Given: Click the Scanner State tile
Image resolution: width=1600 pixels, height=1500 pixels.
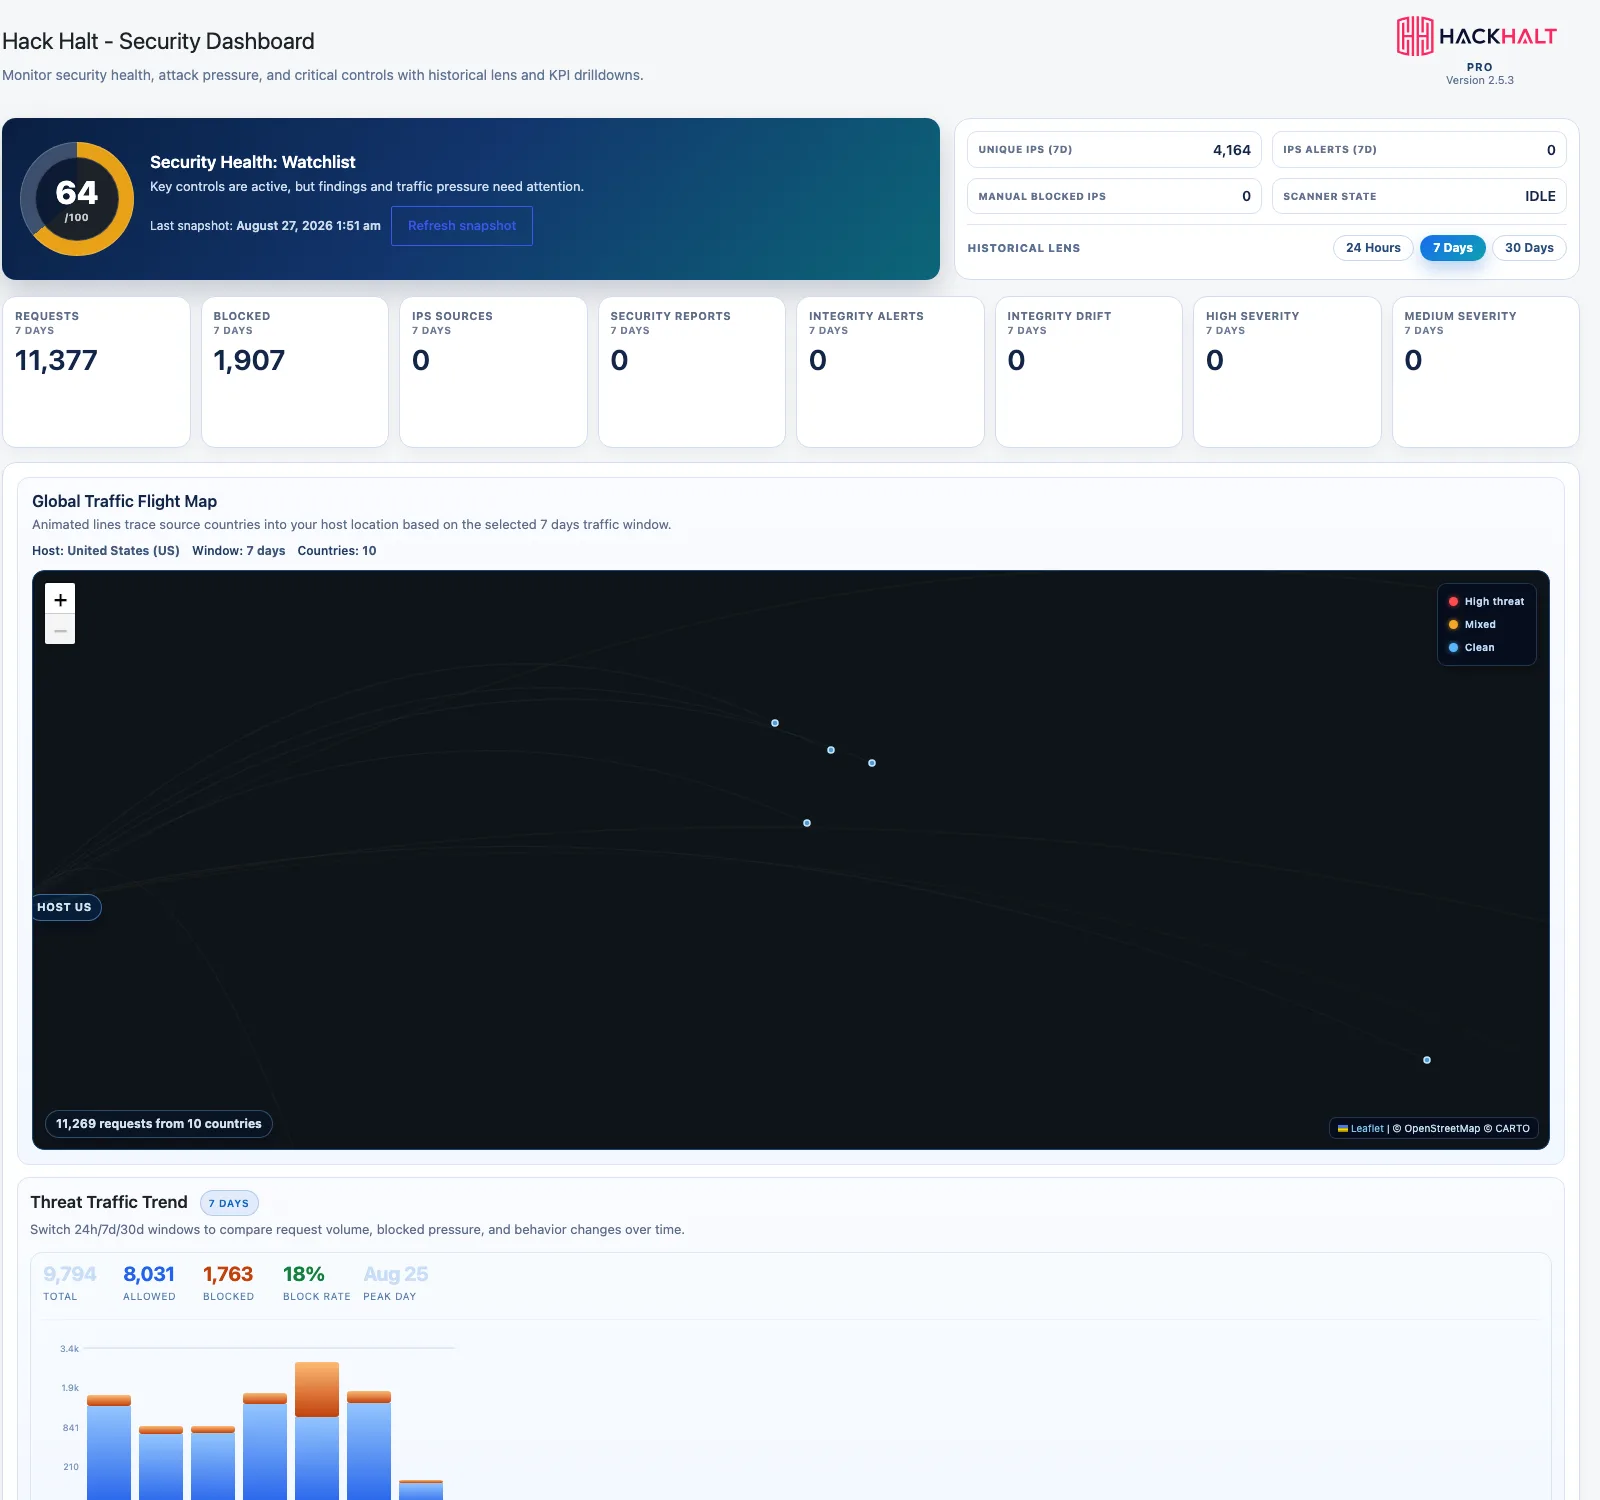Looking at the screenshot, I should point(1419,196).
